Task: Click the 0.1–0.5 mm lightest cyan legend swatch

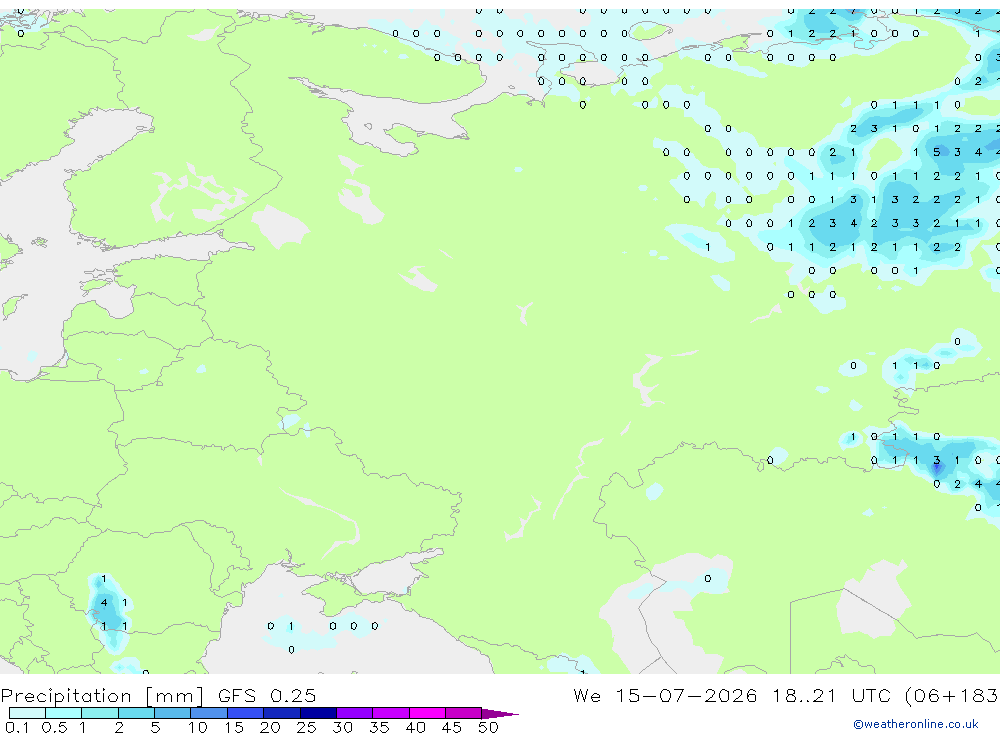Action: coord(27,713)
